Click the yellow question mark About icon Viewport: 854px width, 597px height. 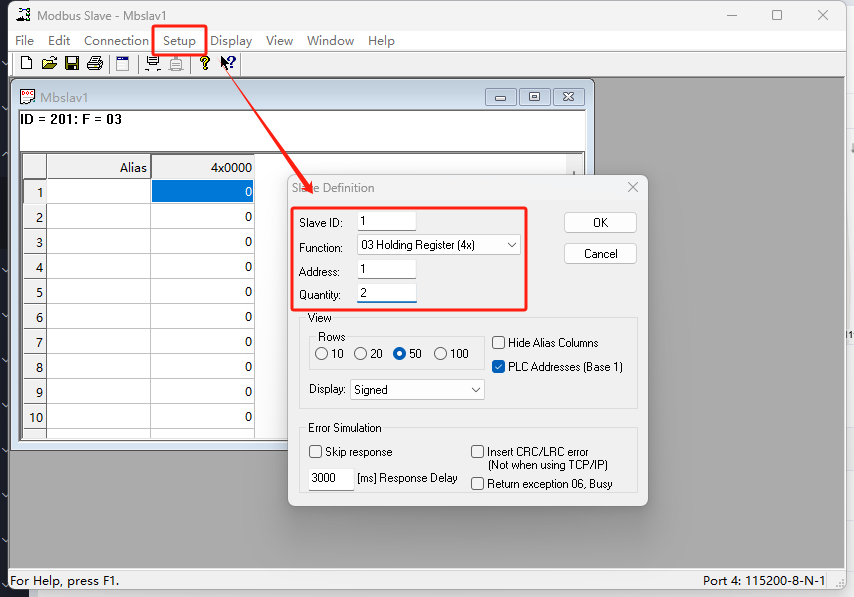click(204, 63)
